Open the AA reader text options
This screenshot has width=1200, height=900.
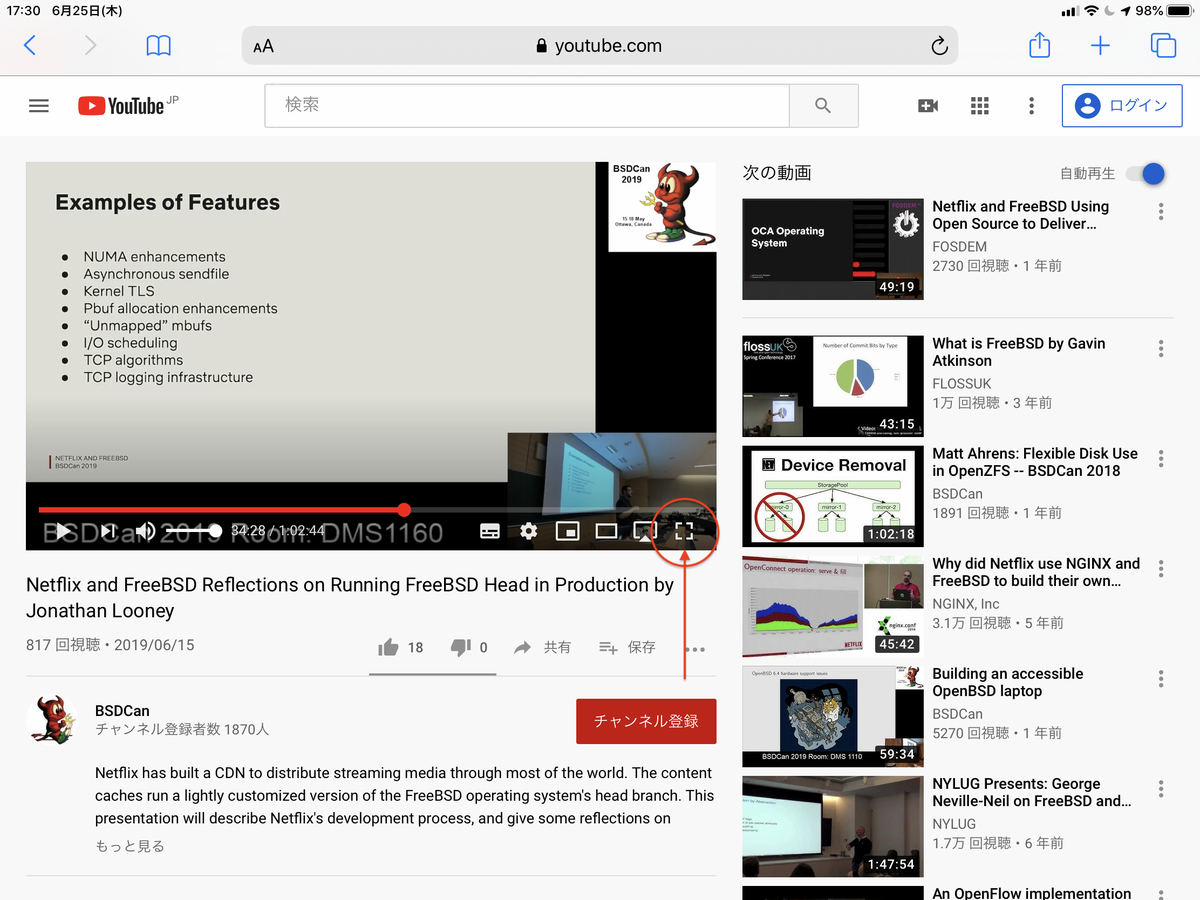(x=264, y=46)
